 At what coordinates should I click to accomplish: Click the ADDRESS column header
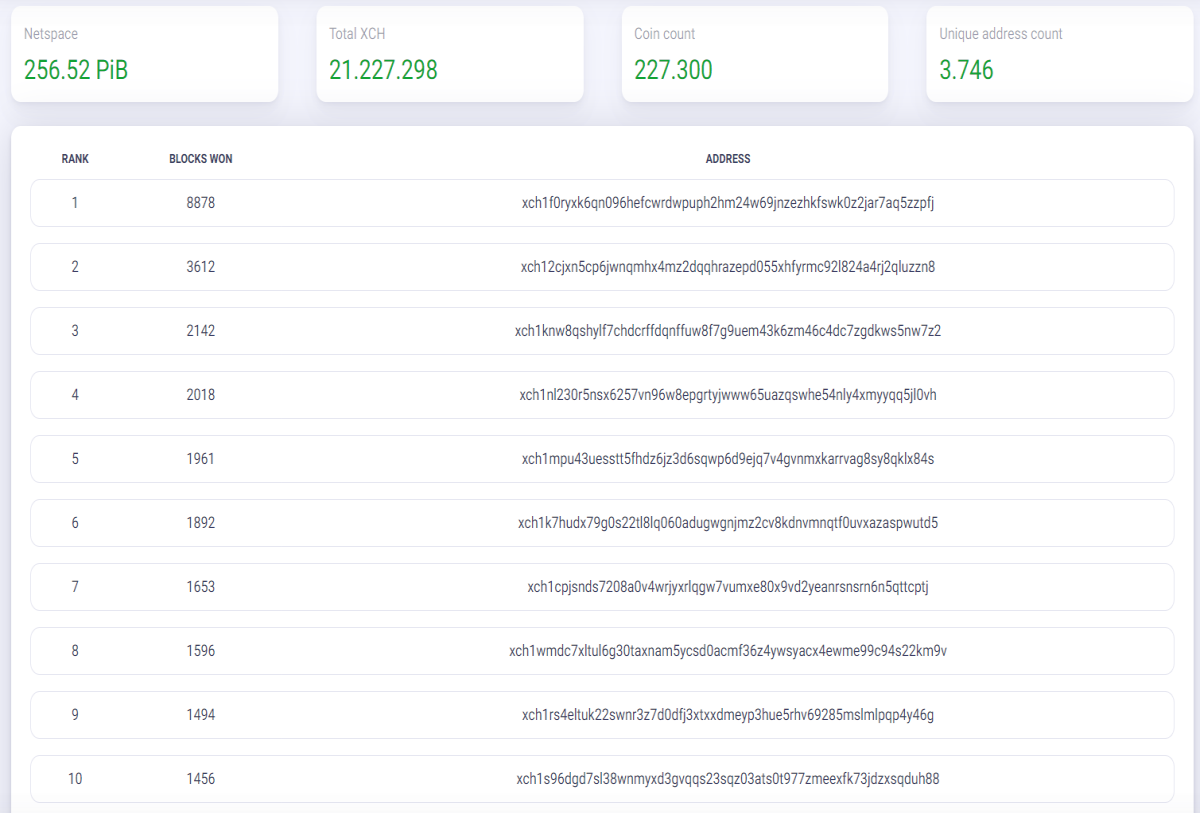pyautogui.click(x=728, y=159)
